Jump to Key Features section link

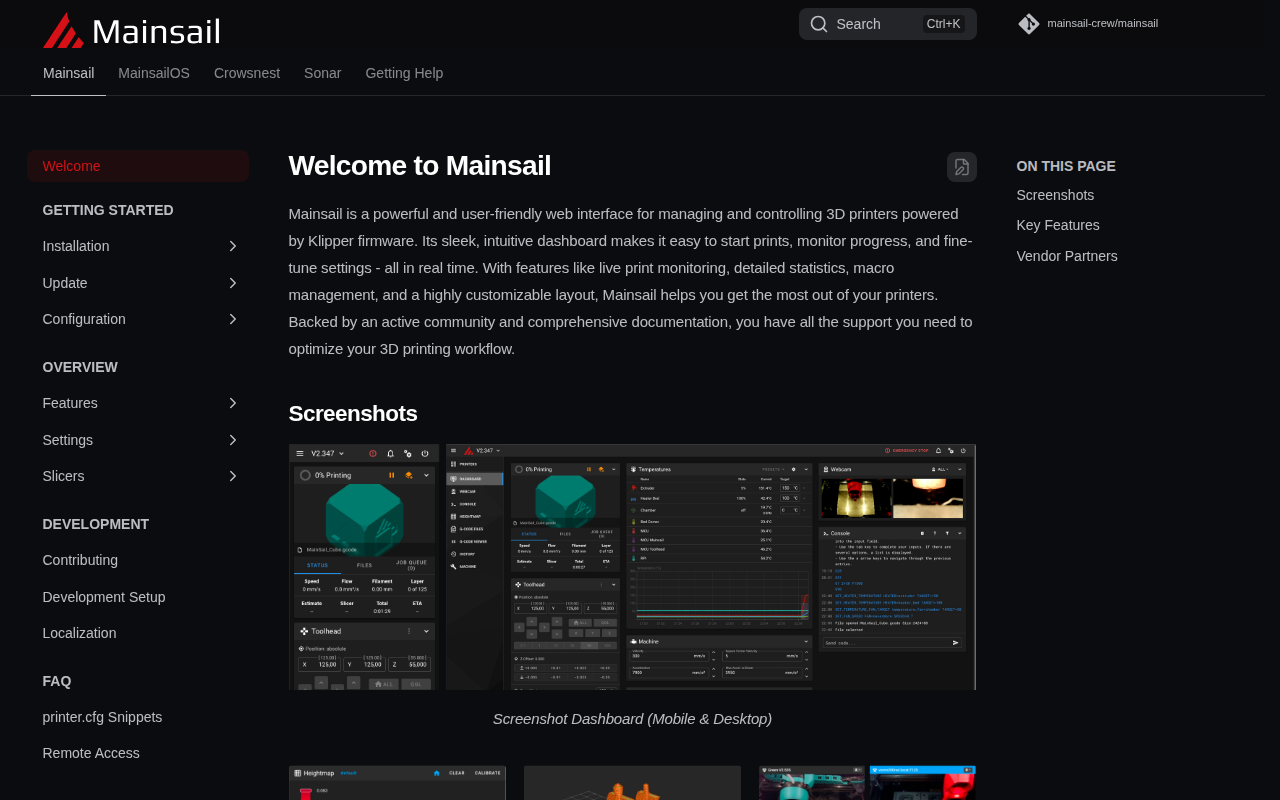click(1058, 225)
